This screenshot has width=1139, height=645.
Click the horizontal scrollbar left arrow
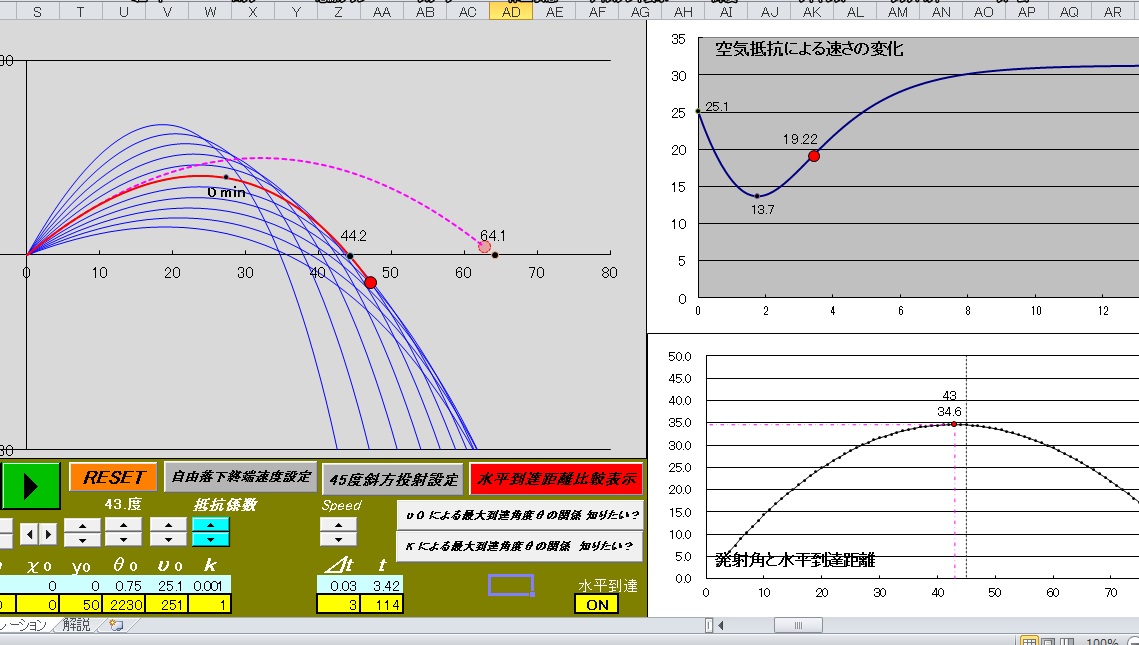click(x=721, y=625)
